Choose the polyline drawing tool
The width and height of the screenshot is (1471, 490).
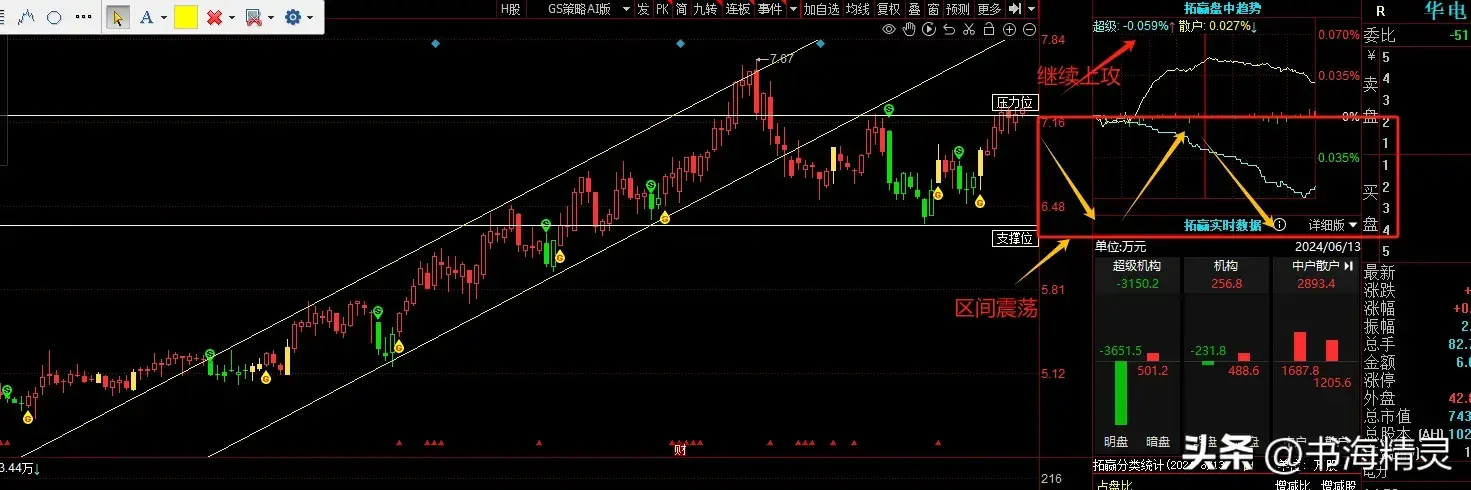point(27,17)
